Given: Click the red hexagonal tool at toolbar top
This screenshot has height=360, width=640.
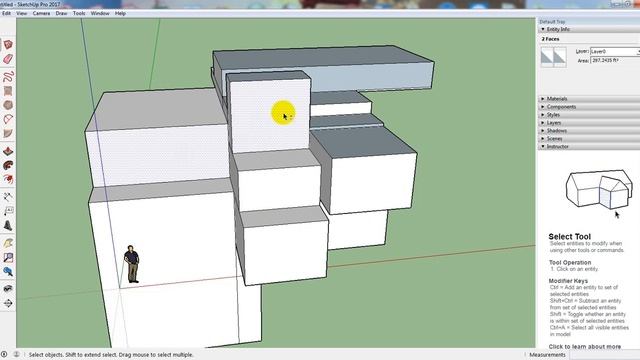Looking at the screenshot, I should pyautogui.click(x=8, y=44).
